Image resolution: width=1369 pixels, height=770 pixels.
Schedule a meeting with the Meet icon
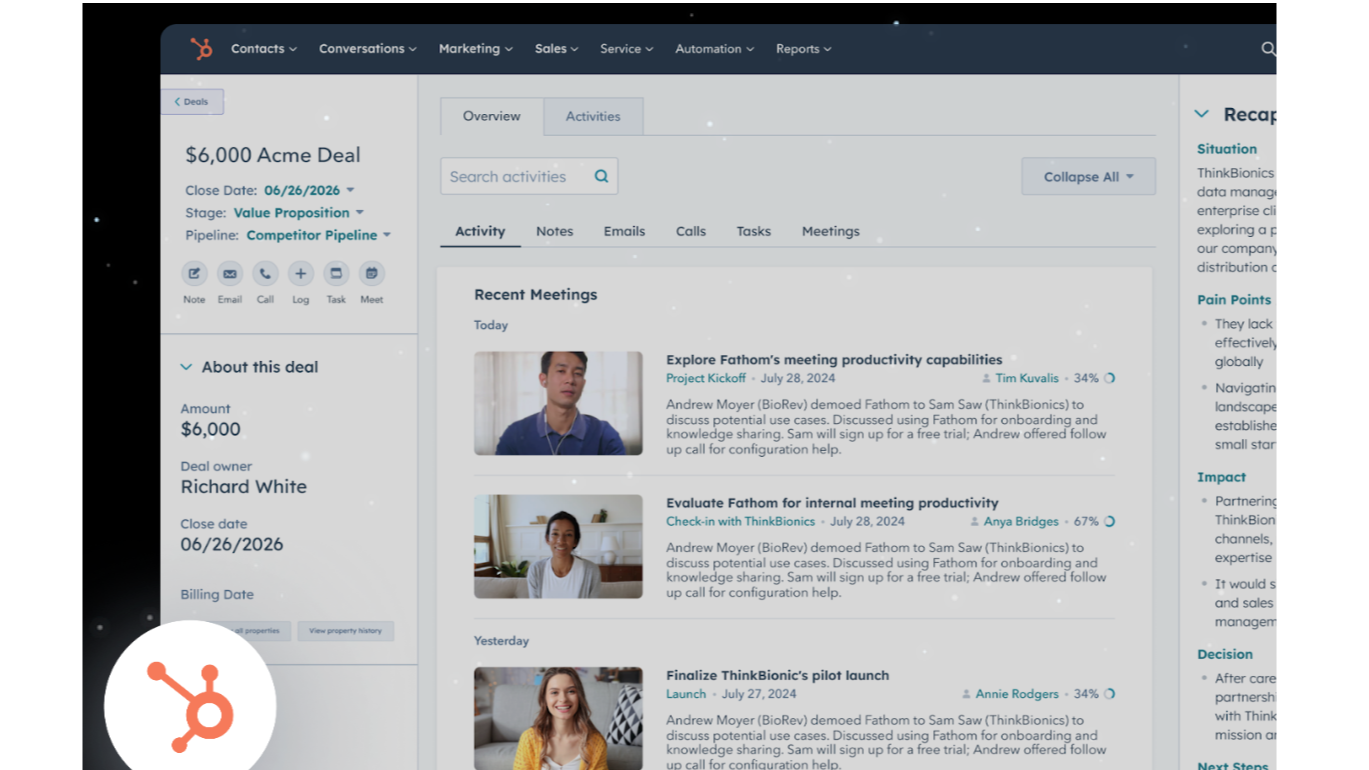(x=371, y=273)
